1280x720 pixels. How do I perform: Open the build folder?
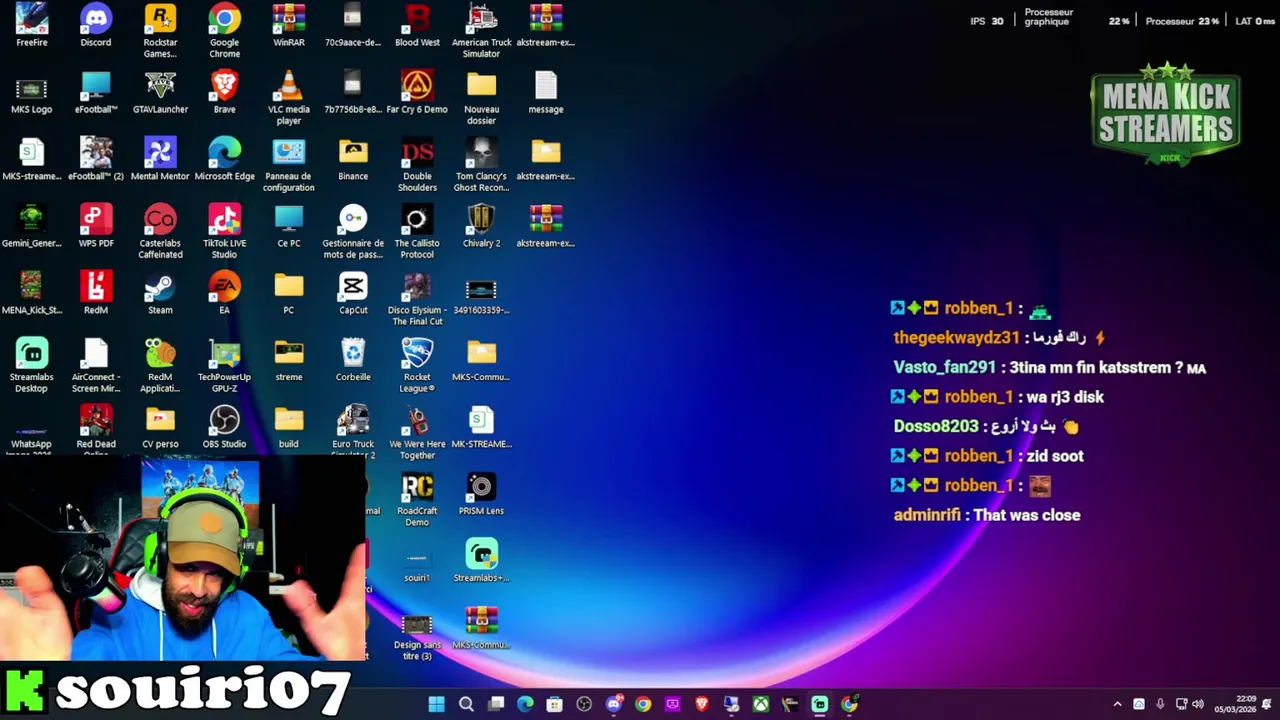pos(289,427)
